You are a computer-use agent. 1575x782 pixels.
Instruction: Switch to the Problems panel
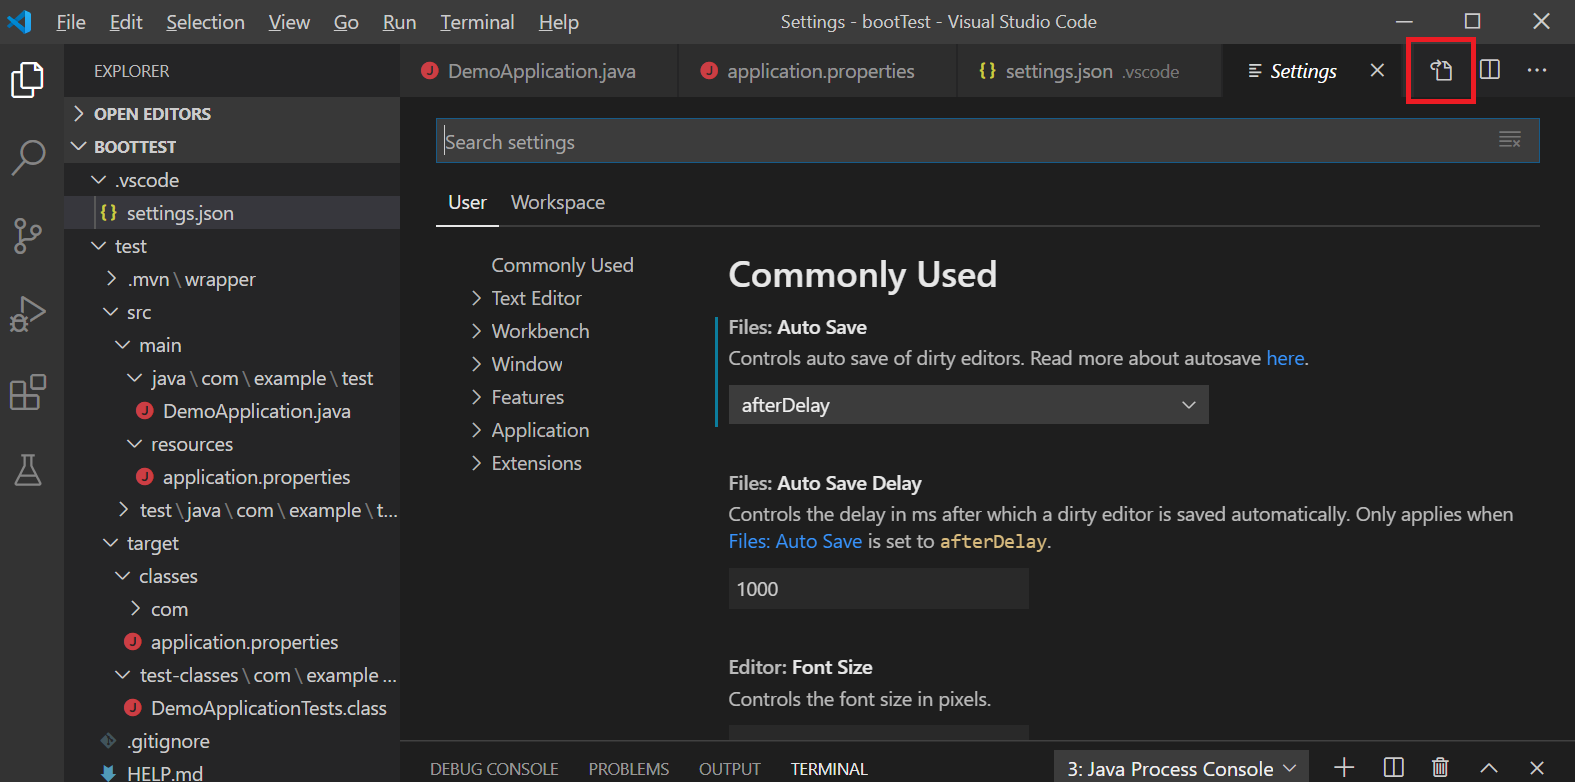pyautogui.click(x=628, y=768)
